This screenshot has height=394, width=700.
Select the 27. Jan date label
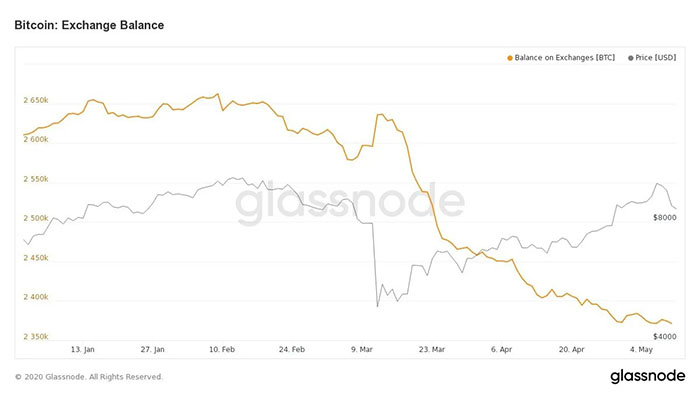(153, 349)
